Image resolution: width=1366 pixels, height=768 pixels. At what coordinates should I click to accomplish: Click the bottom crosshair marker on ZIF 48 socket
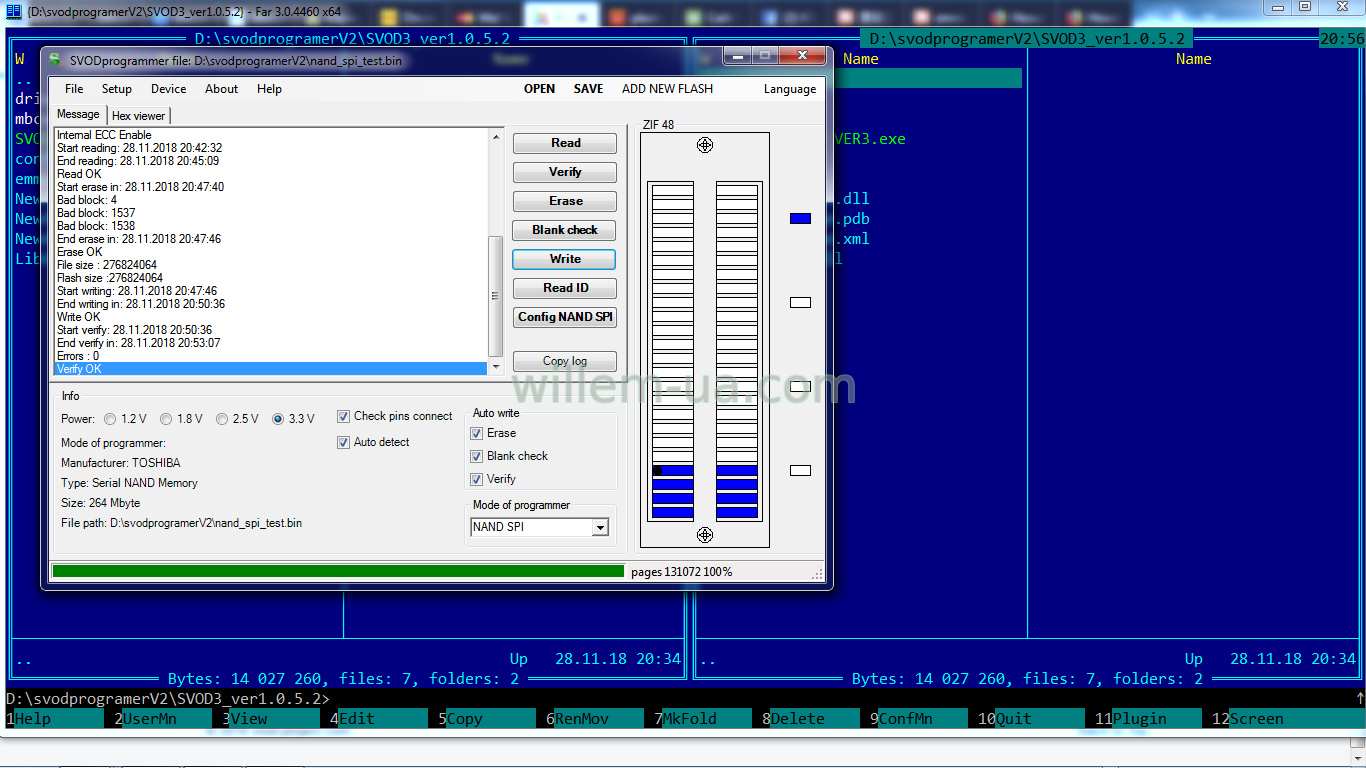(705, 535)
